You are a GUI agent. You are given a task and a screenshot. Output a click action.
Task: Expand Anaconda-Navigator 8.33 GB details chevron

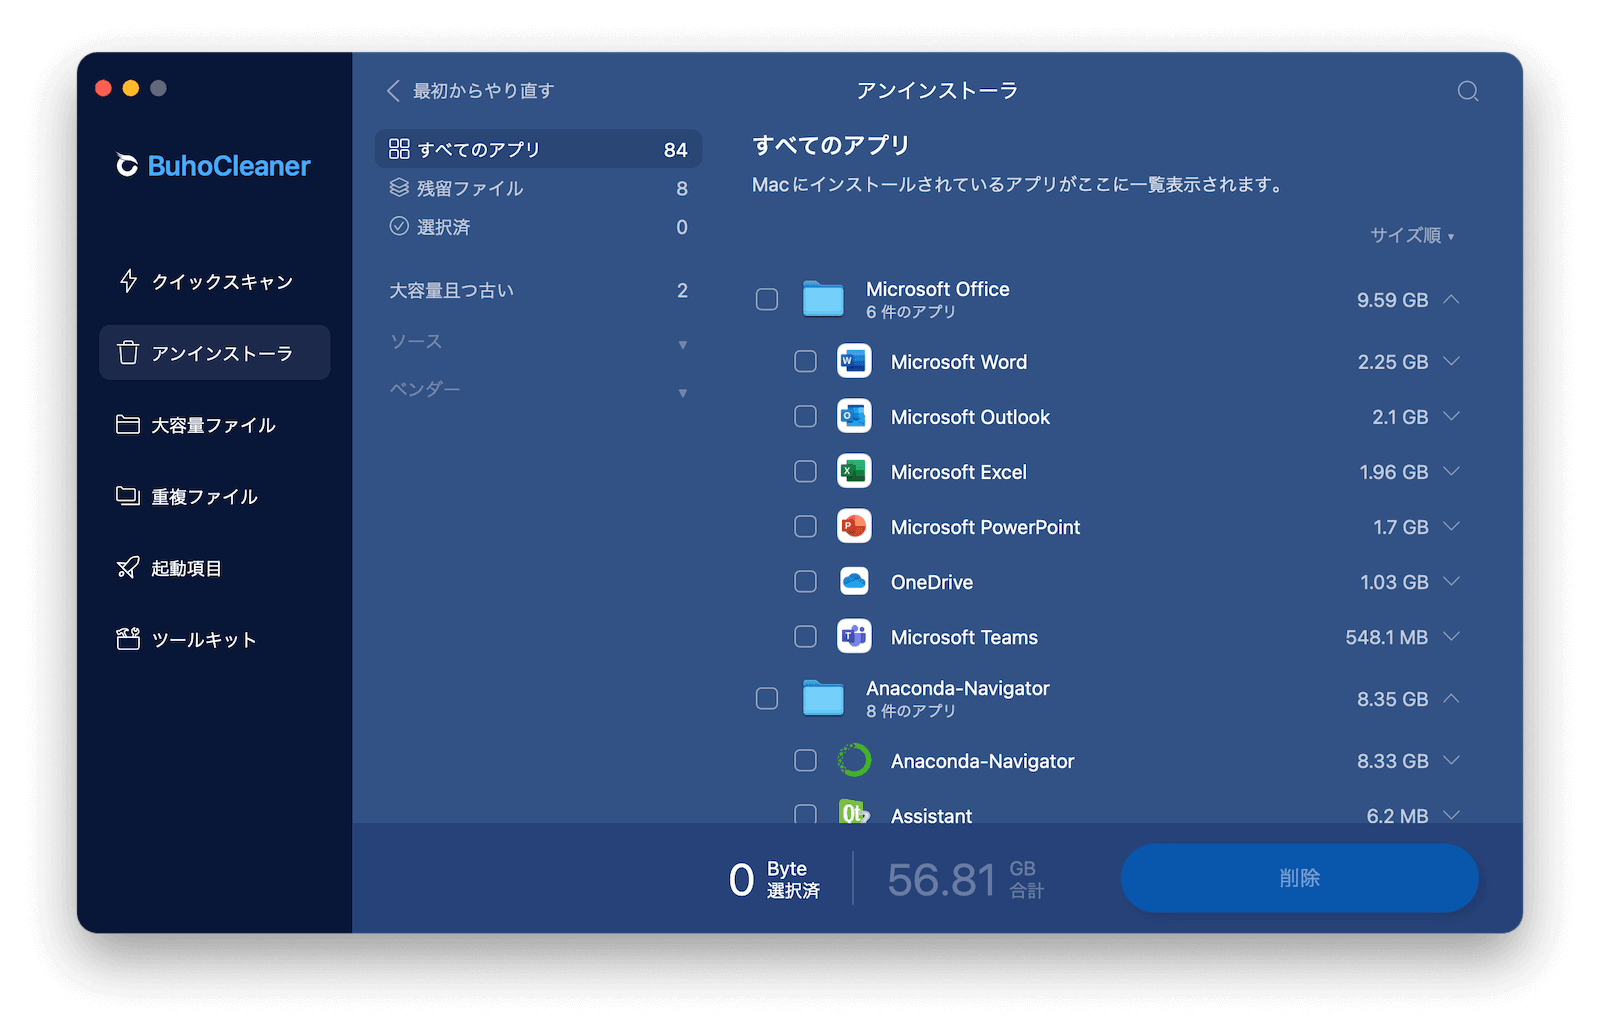(1452, 760)
